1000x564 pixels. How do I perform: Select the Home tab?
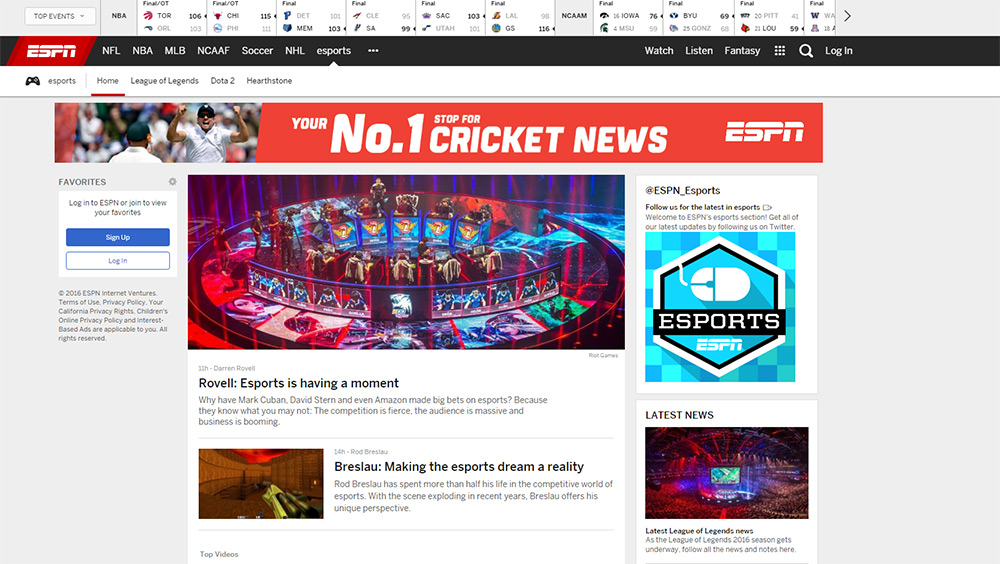pos(108,81)
